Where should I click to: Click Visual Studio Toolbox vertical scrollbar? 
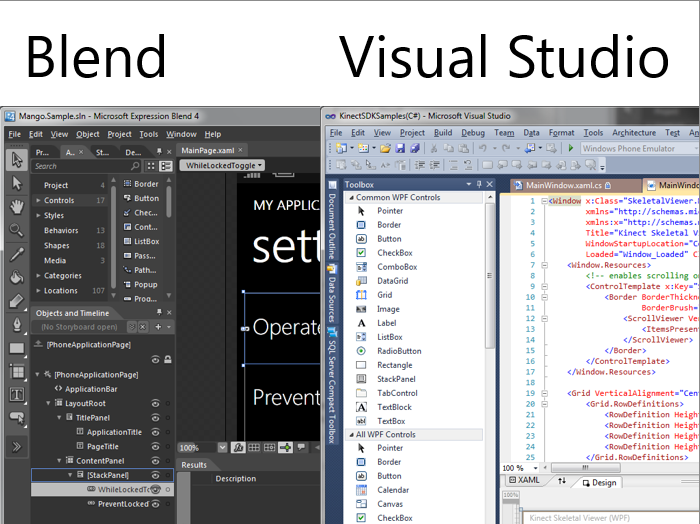490,276
